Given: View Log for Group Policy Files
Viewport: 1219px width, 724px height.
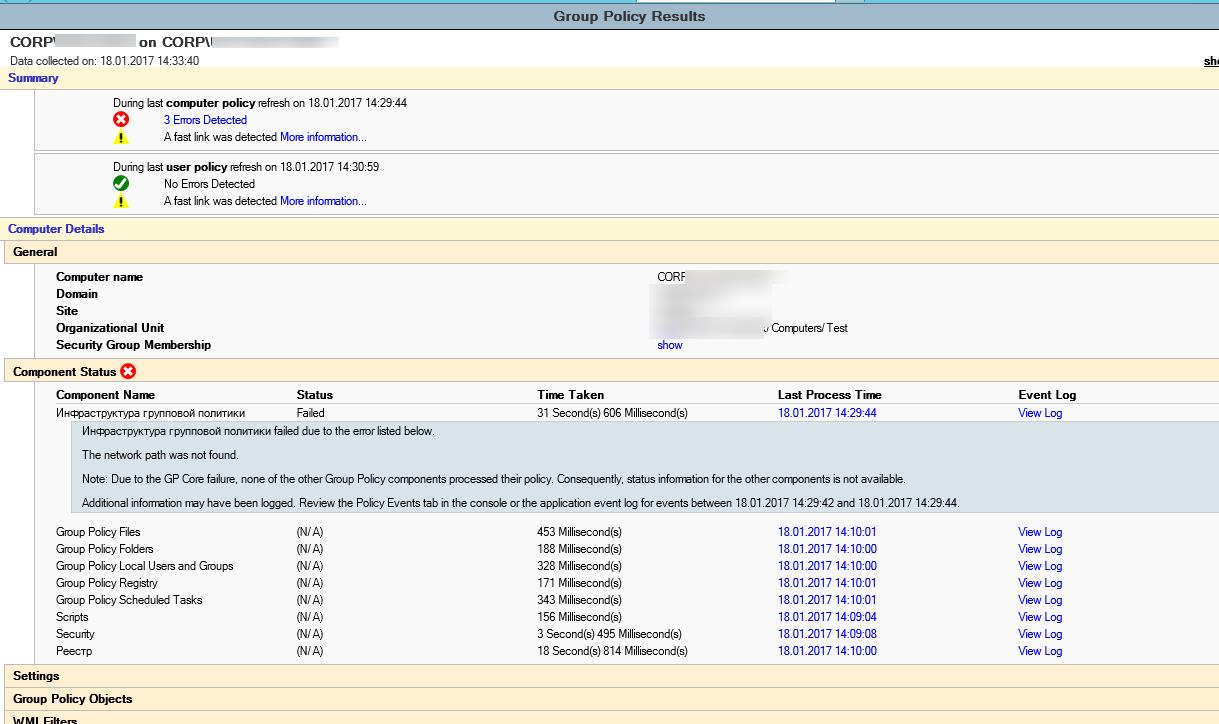Looking at the screenshot, I should point(1039,532).
